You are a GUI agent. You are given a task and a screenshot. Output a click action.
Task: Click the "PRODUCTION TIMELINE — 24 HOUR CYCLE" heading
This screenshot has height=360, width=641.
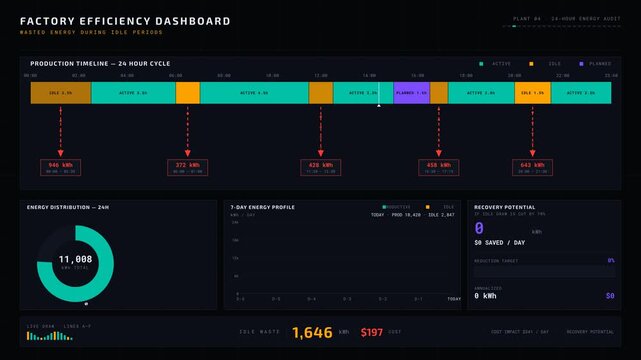pos(100,64)
